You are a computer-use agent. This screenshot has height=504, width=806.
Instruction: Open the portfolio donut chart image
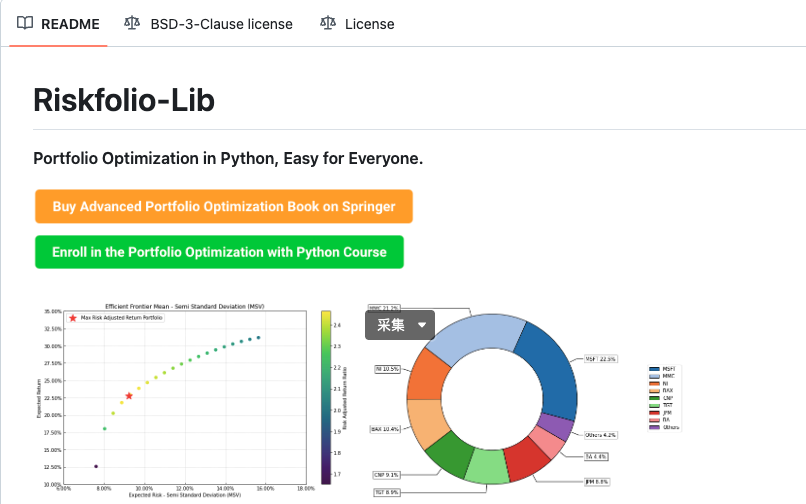tap(524, 401)
